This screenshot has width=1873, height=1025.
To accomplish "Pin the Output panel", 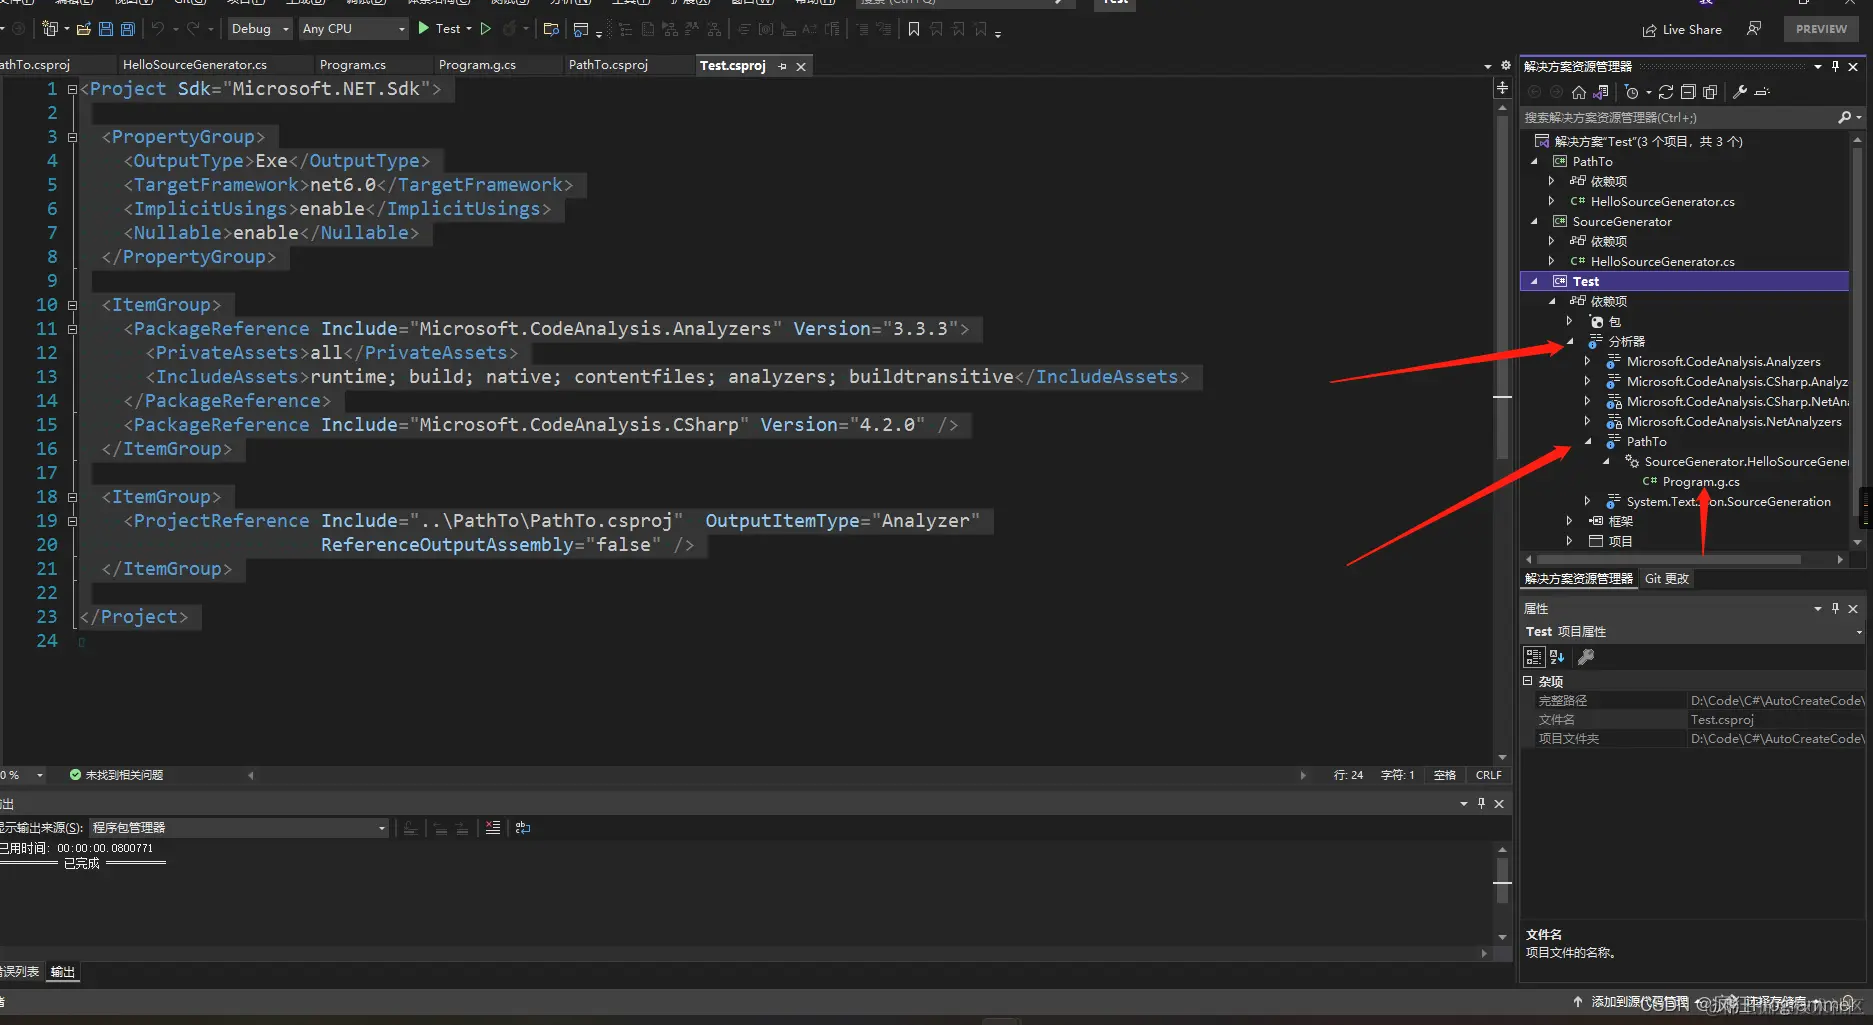I will [x=1481, y=803].
